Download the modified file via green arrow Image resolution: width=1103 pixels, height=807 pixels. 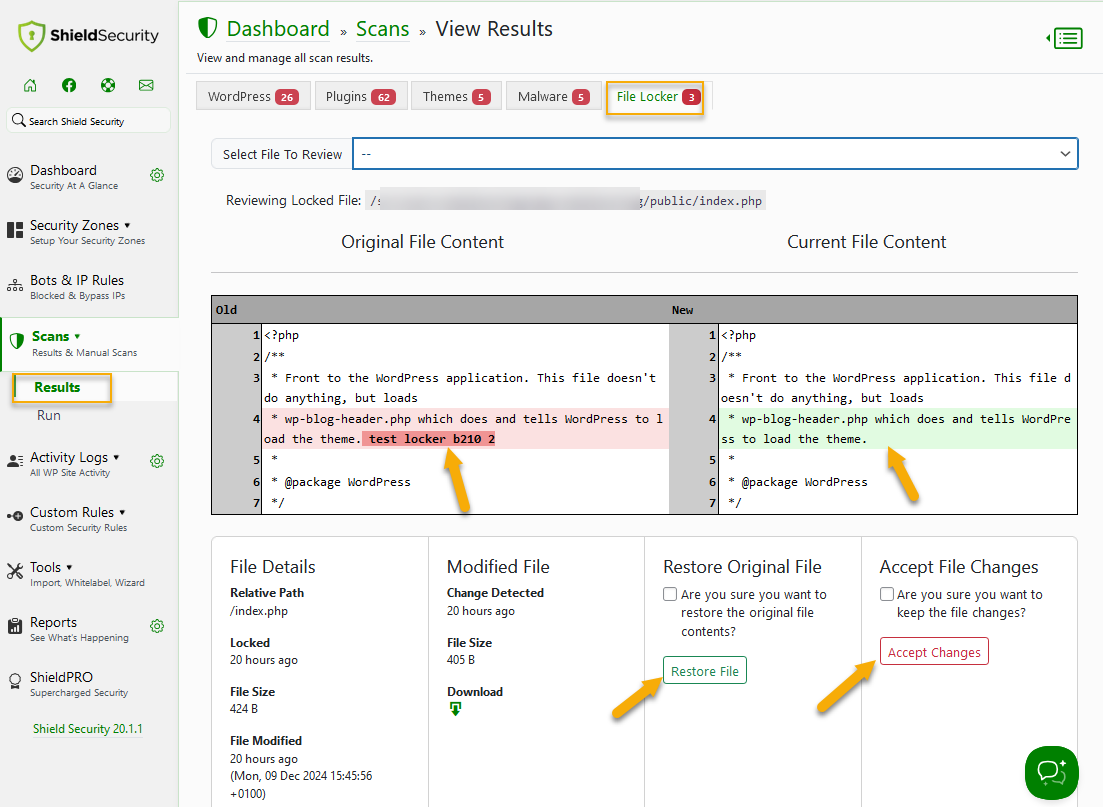(456, 709)
